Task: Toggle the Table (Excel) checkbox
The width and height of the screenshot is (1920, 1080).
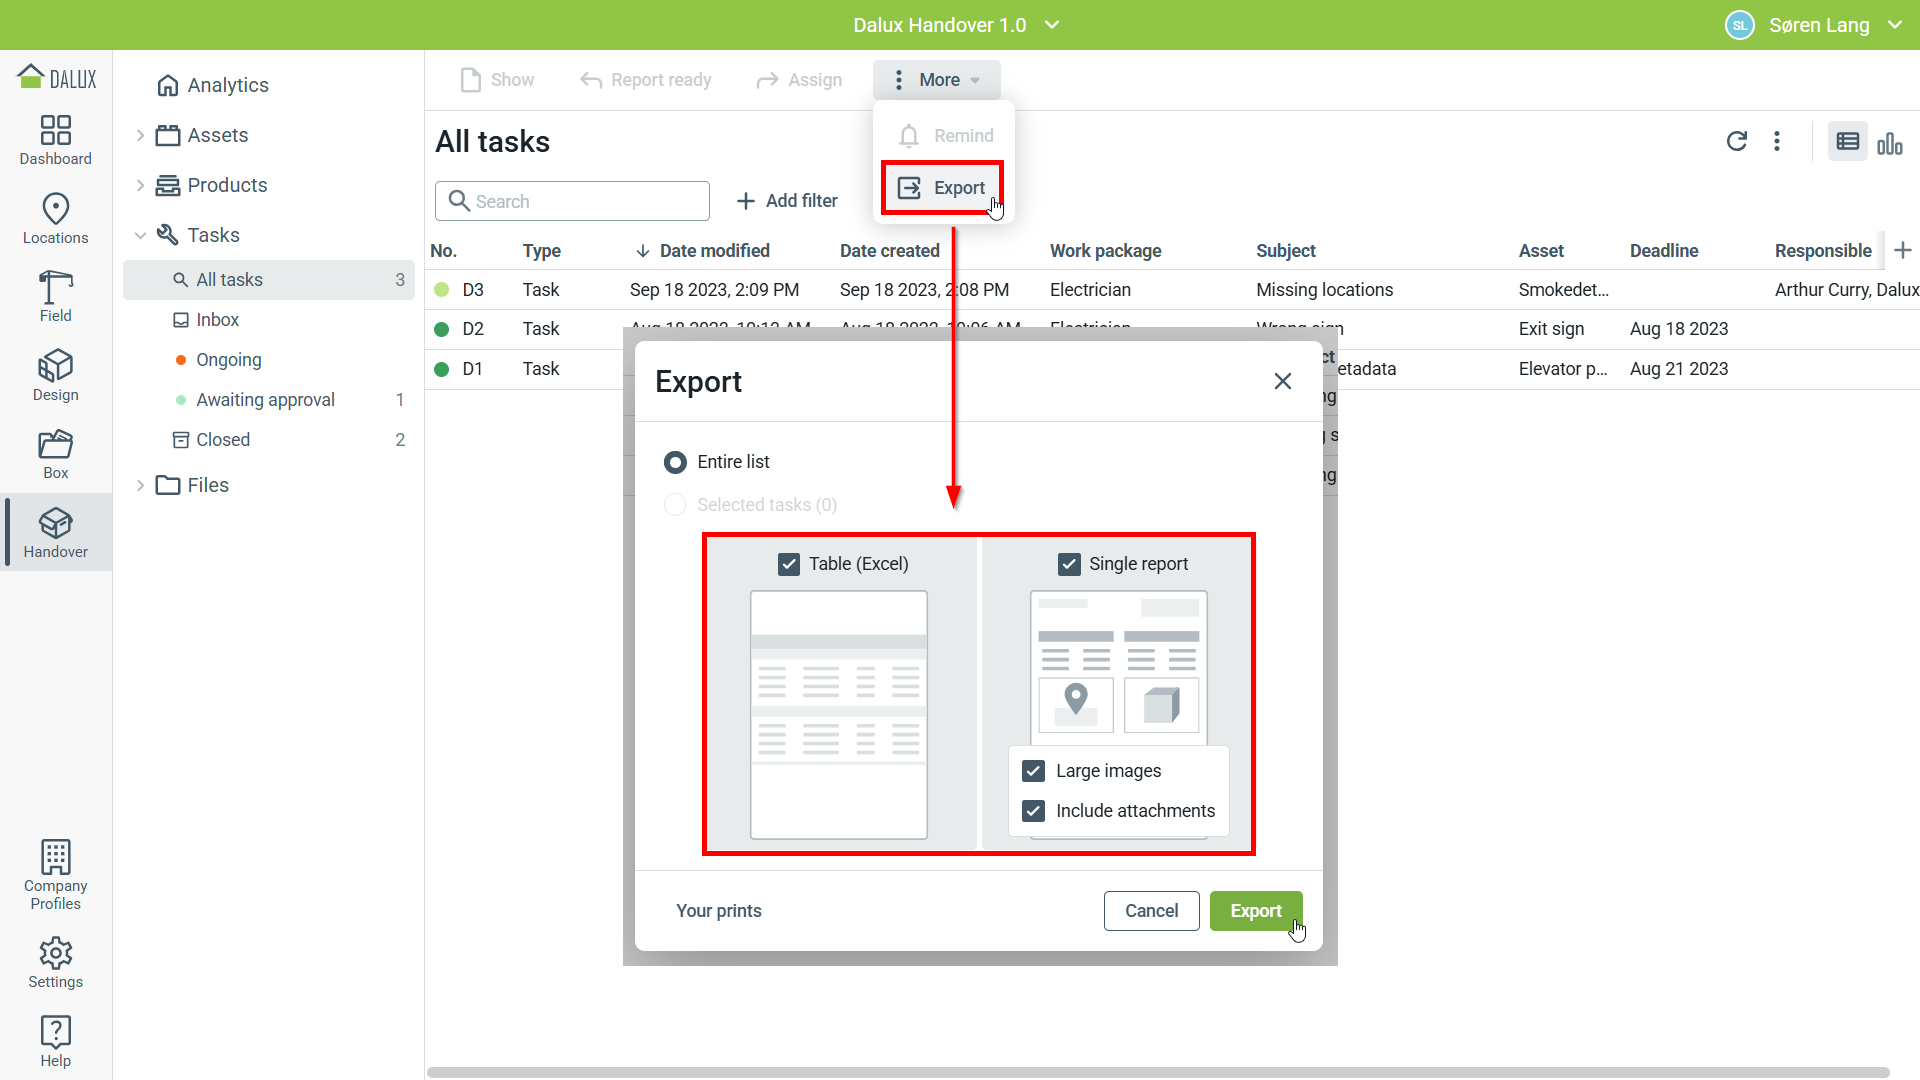Action: coord(789,564)
